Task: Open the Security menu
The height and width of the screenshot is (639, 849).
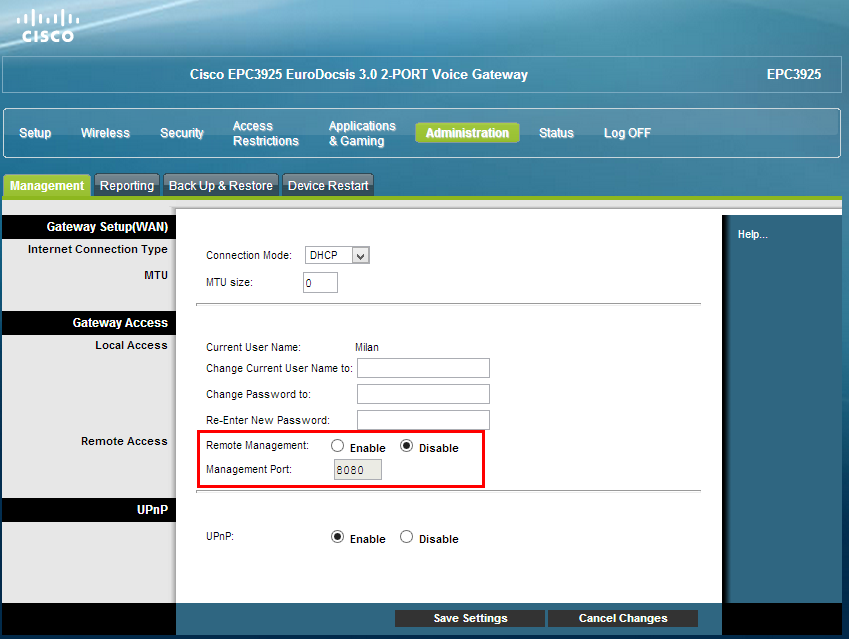Action: 182,133
